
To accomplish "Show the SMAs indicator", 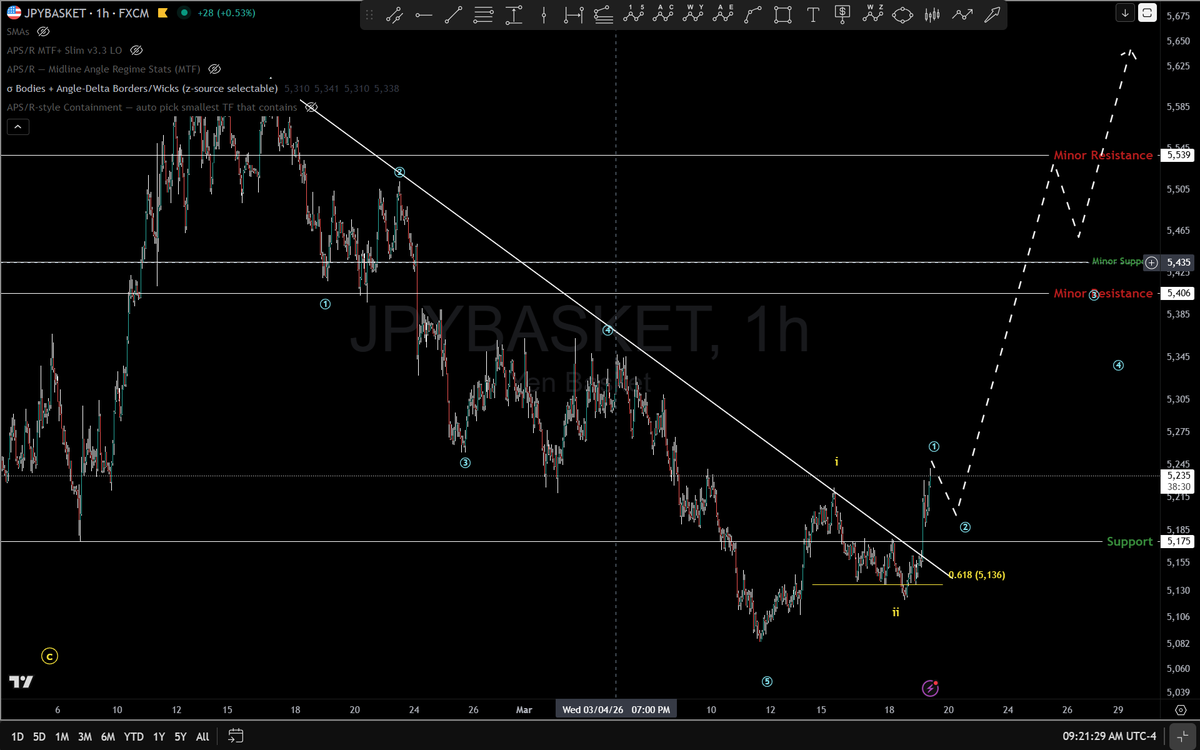I will click(x=43, y=32).
